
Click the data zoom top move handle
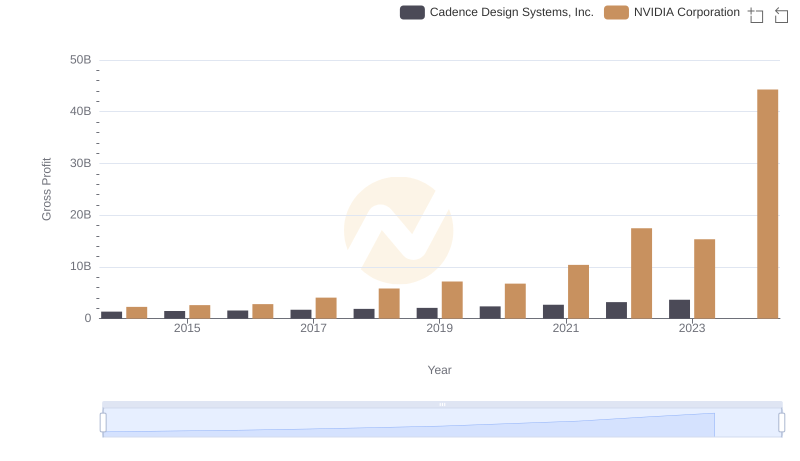(x=442, y=404)
